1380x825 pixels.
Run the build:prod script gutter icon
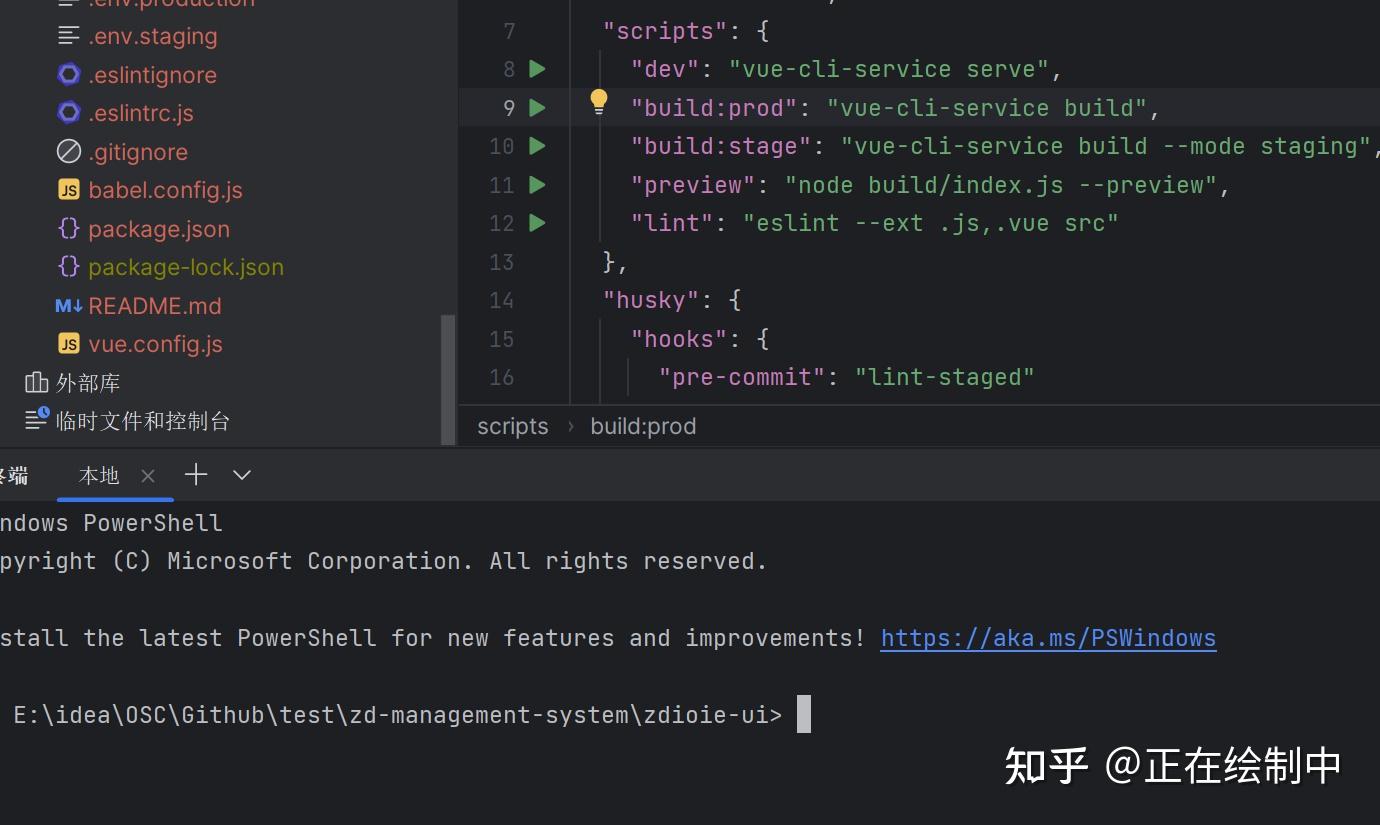tap(537, 108)
